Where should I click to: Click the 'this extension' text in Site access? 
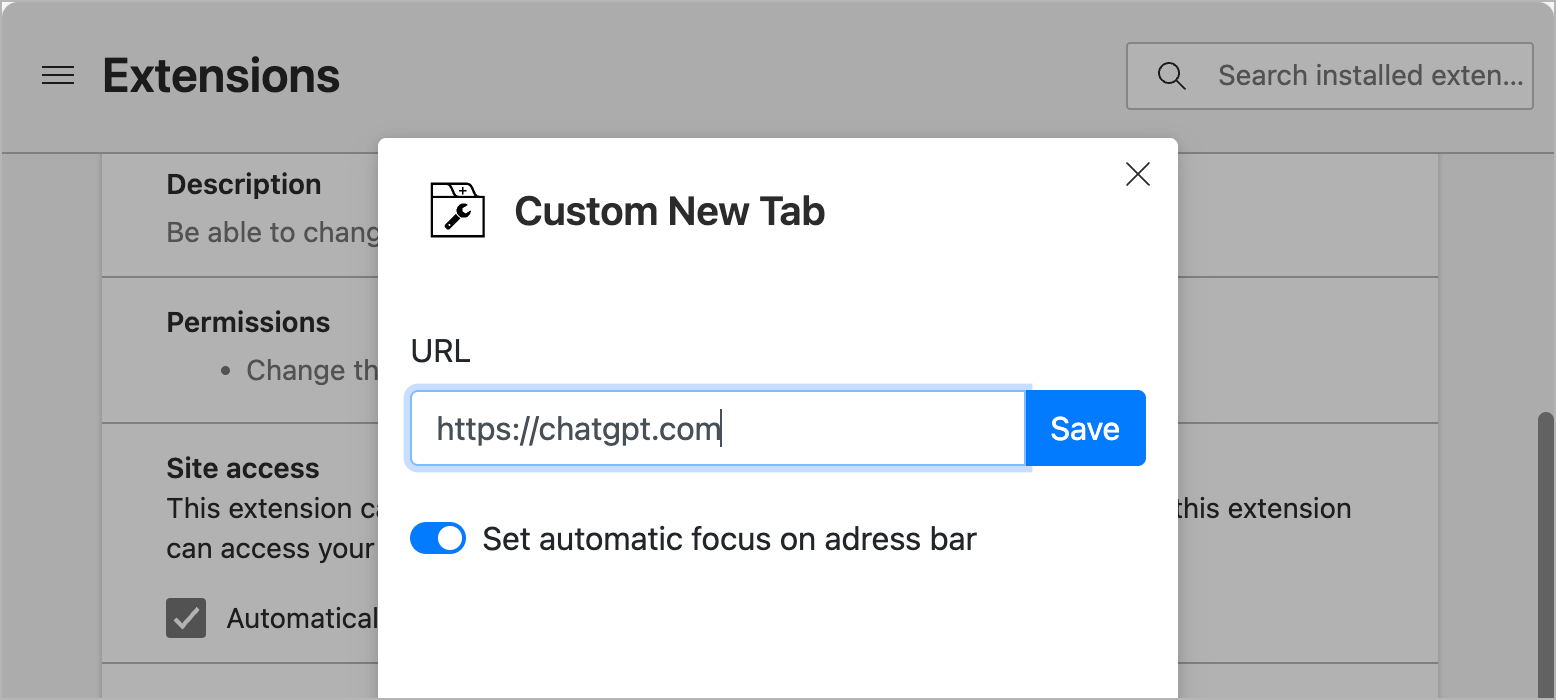pos(1264,508)
